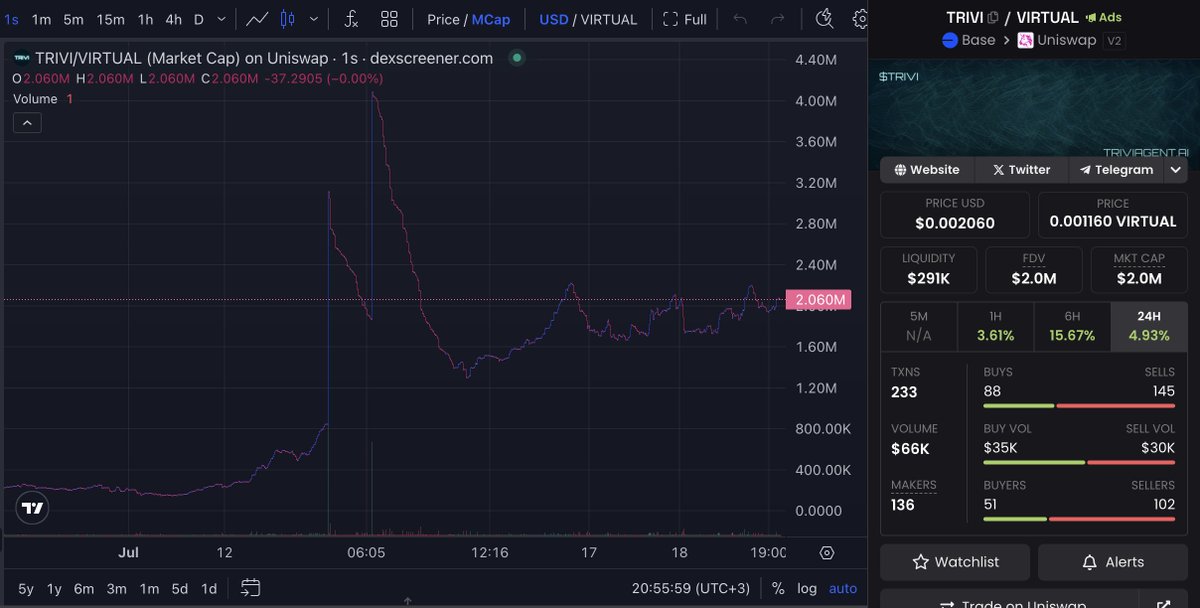Viewport: 1200px width, 608px height.
Task: Click the undo arrow icon
Action: coord(740,19)
